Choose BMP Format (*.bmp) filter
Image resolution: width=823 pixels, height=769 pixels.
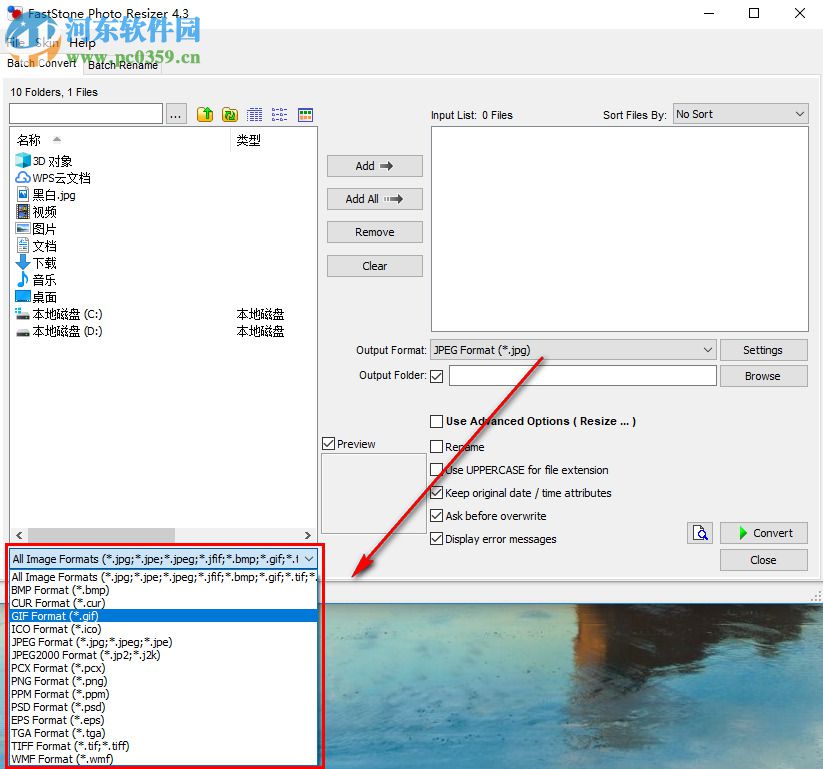pos(164,590)
